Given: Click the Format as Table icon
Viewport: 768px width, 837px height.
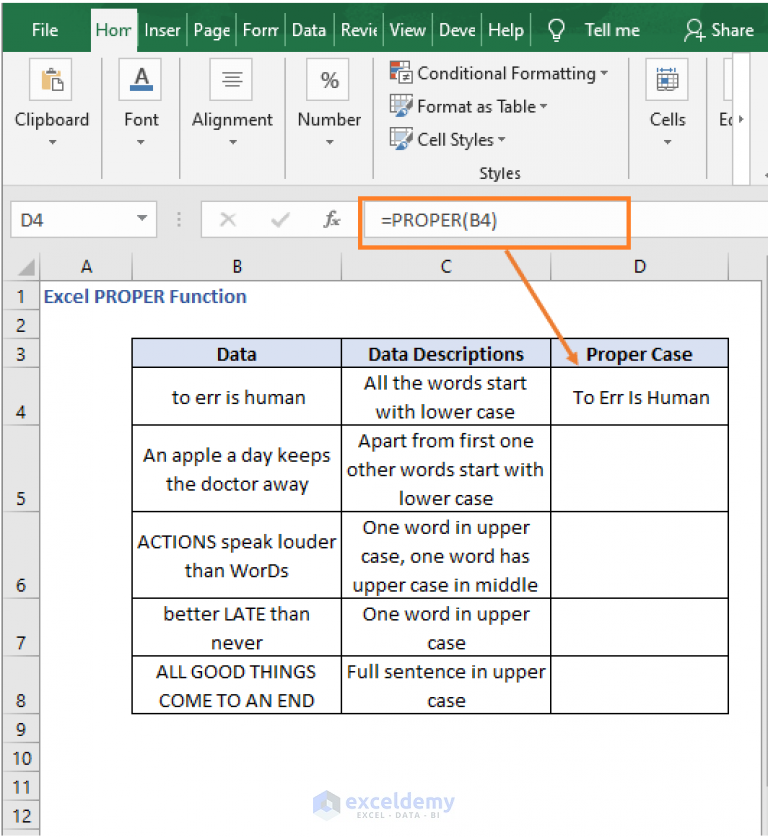Looking at the screenshot, I should [x=401, y=106].
